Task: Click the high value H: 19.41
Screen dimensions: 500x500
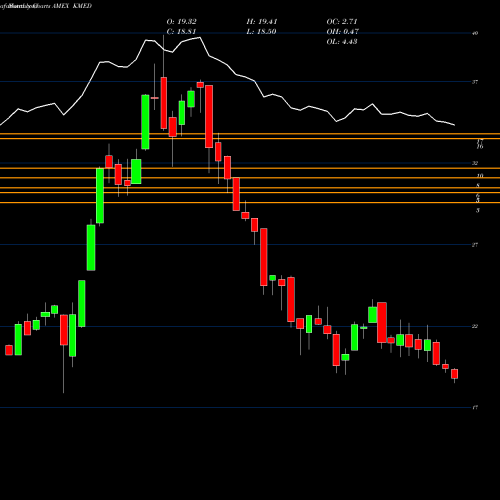Action: [x=262, y=22]
